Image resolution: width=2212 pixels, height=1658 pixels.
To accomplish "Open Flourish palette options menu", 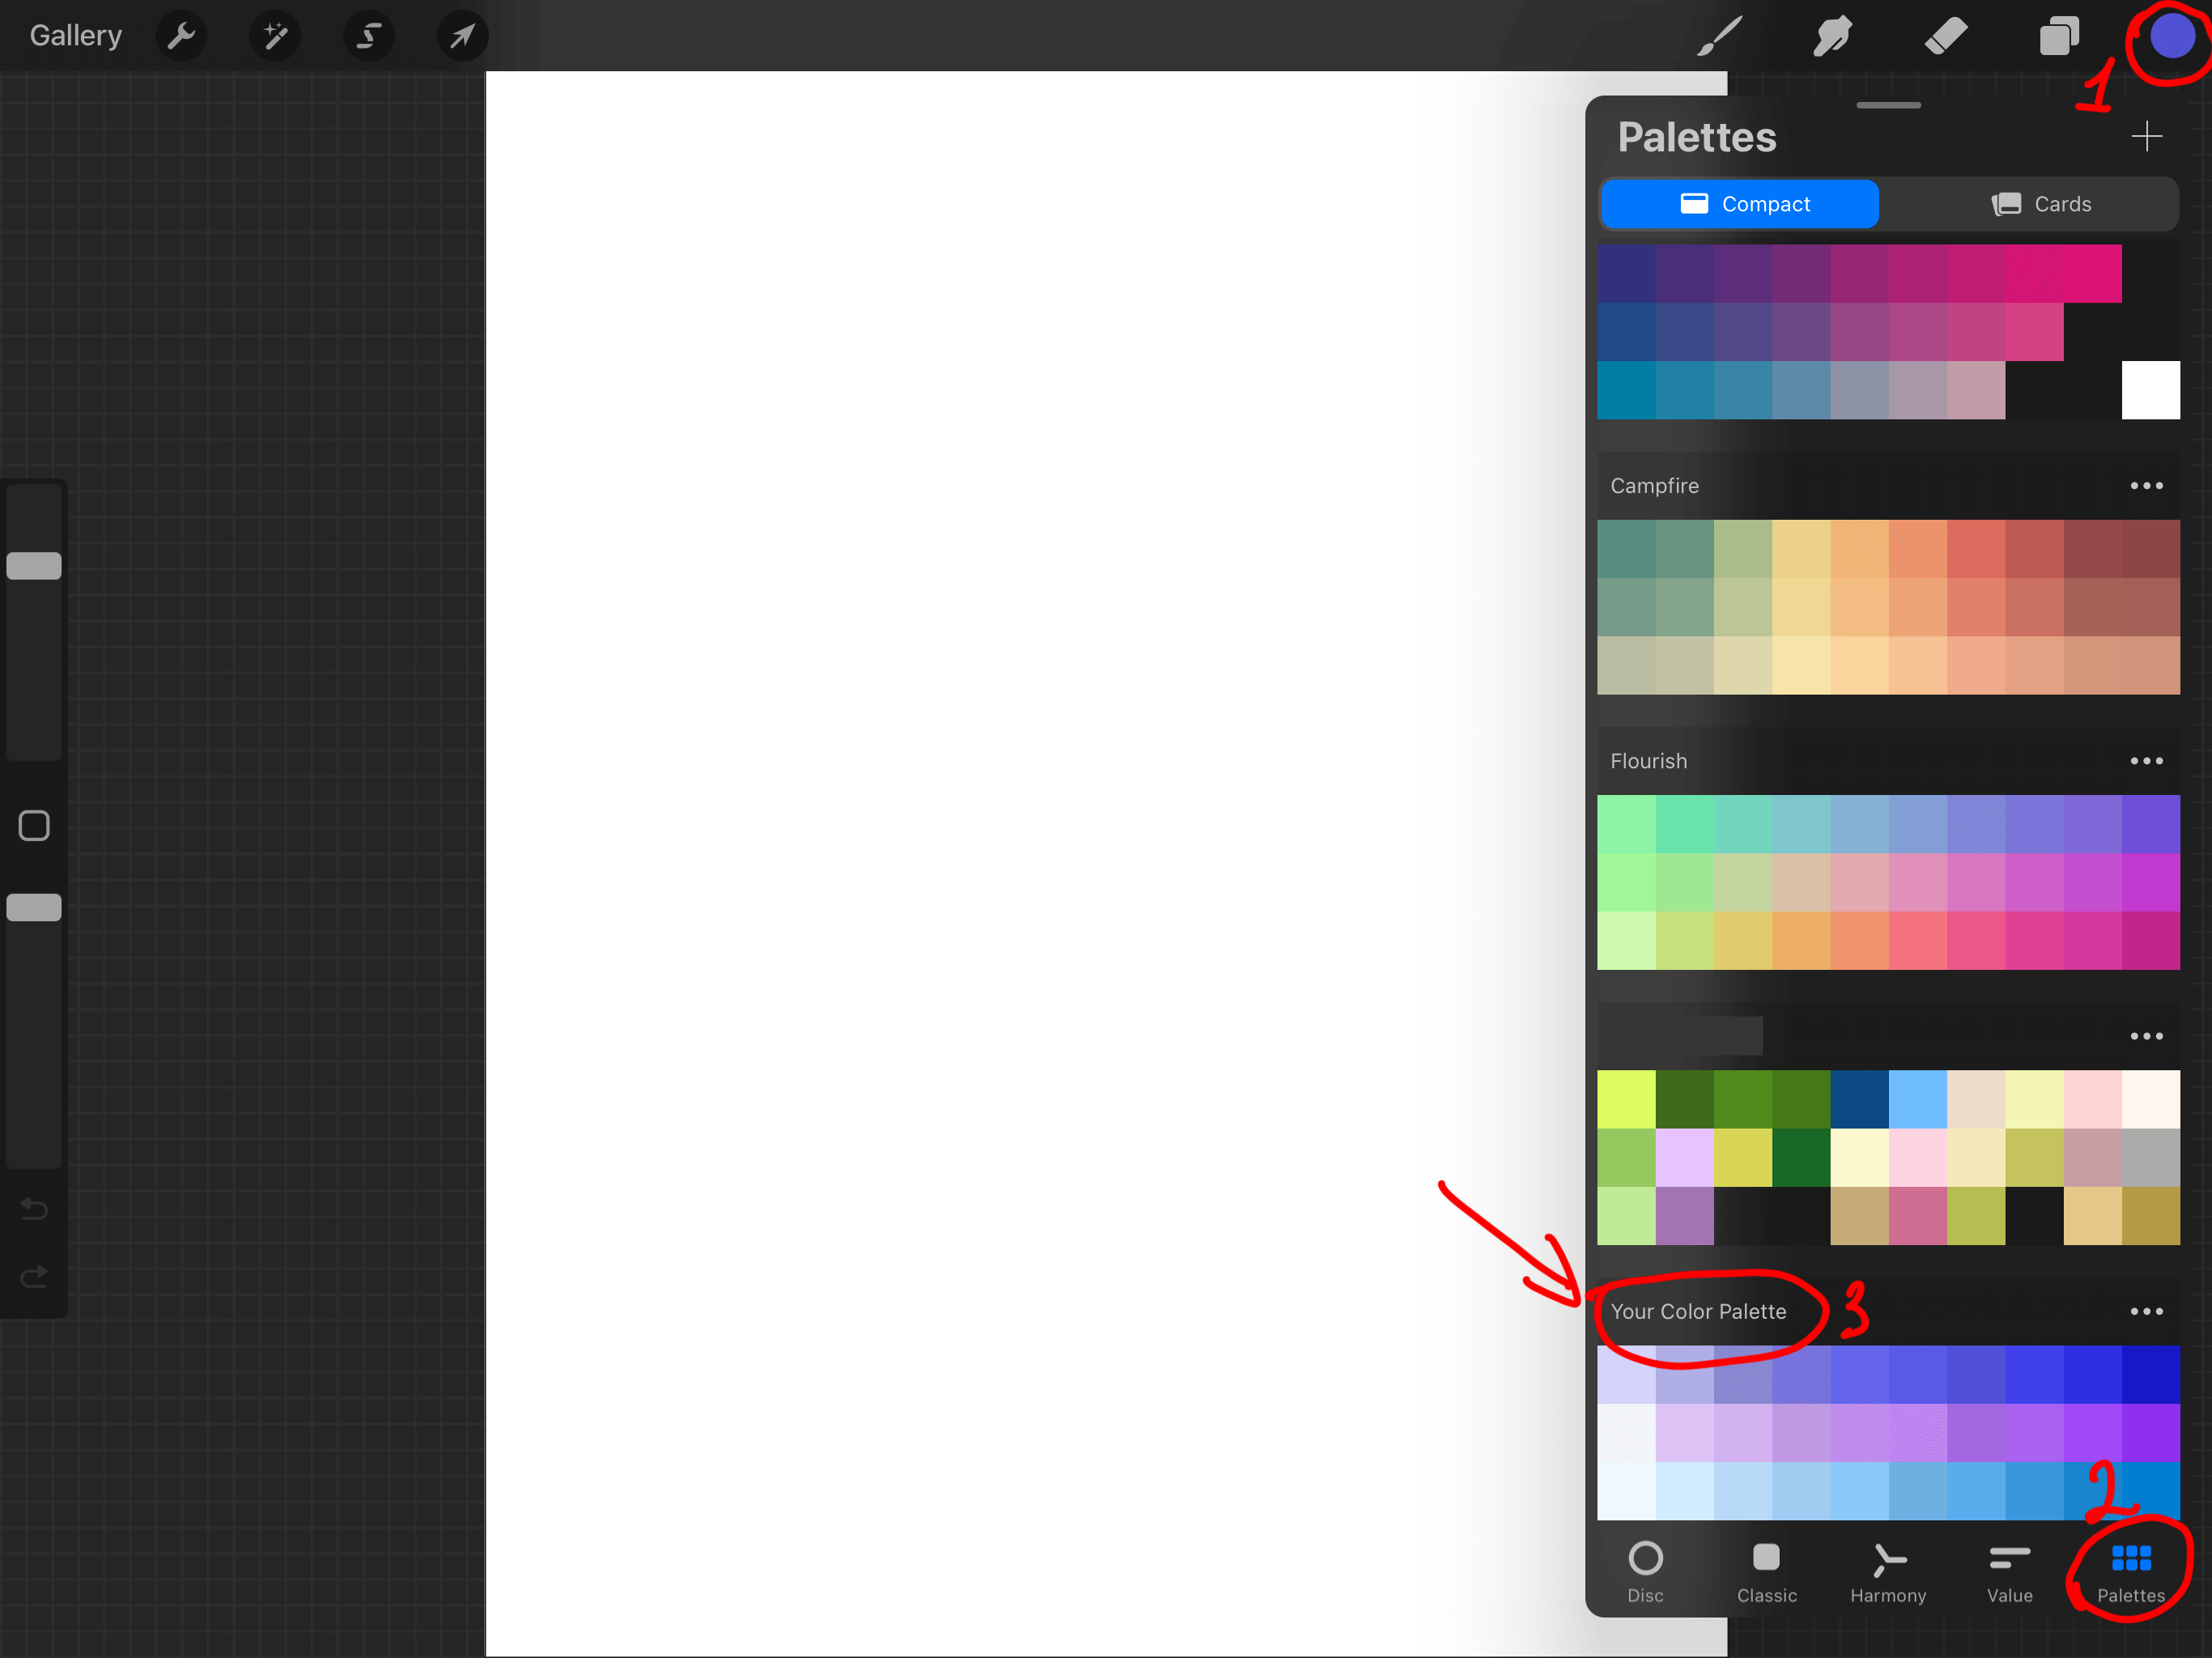I will (x=2146, y=761).
